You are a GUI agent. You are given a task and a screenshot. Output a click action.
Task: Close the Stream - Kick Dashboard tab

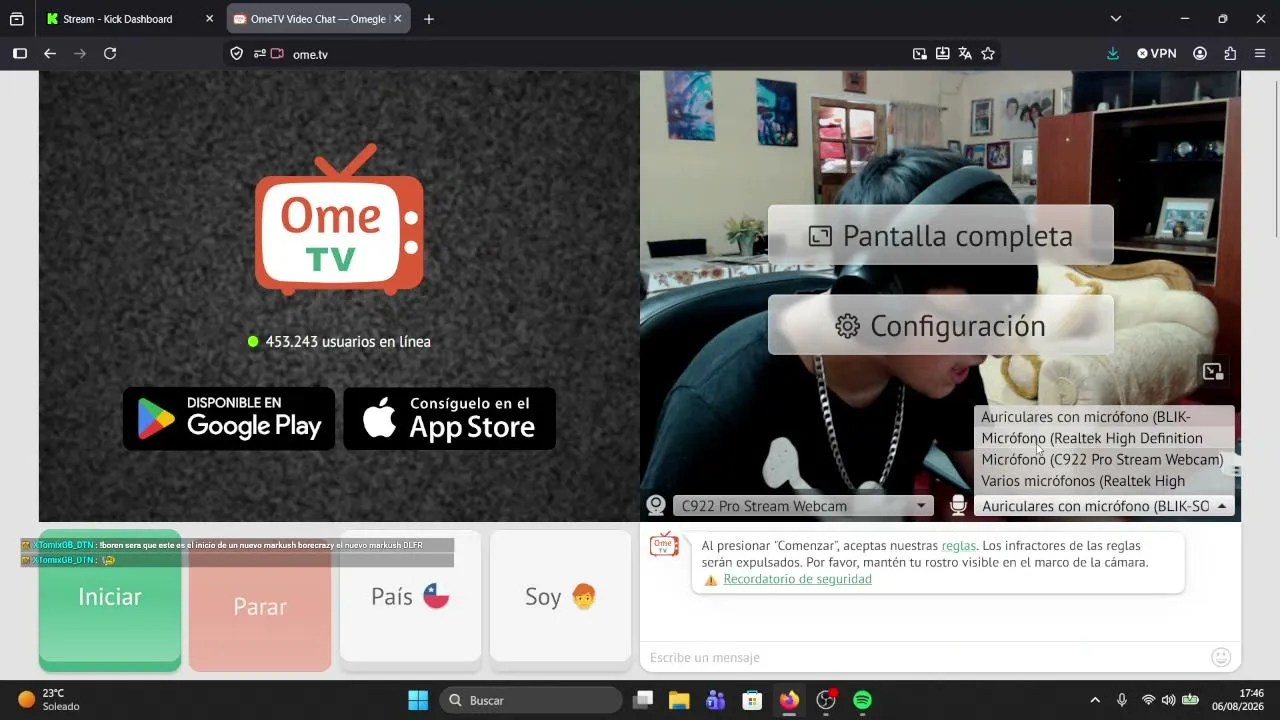point(209,19)
